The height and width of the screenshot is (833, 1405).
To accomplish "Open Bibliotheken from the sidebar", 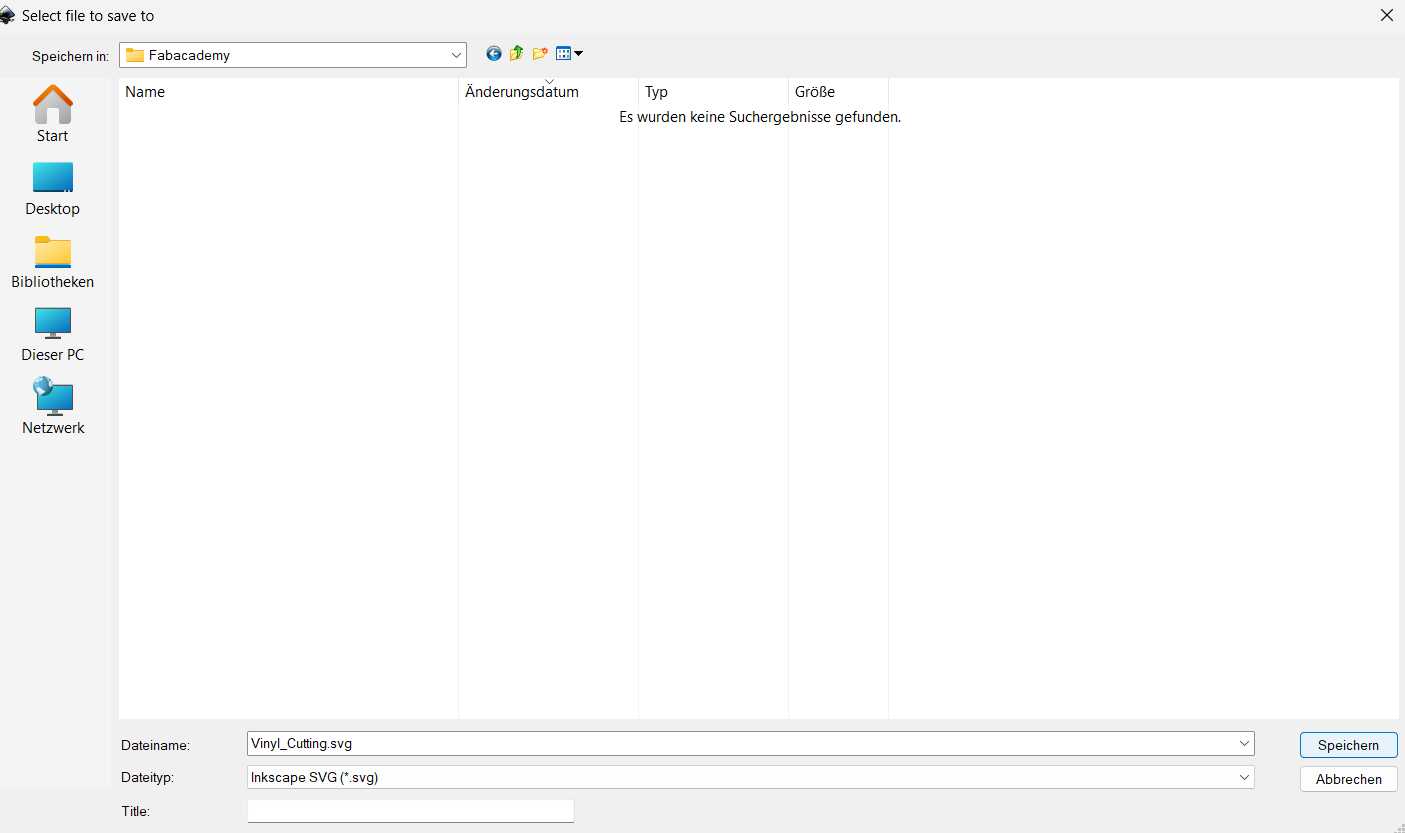I will pyautogui.click(x=52, y=258).
